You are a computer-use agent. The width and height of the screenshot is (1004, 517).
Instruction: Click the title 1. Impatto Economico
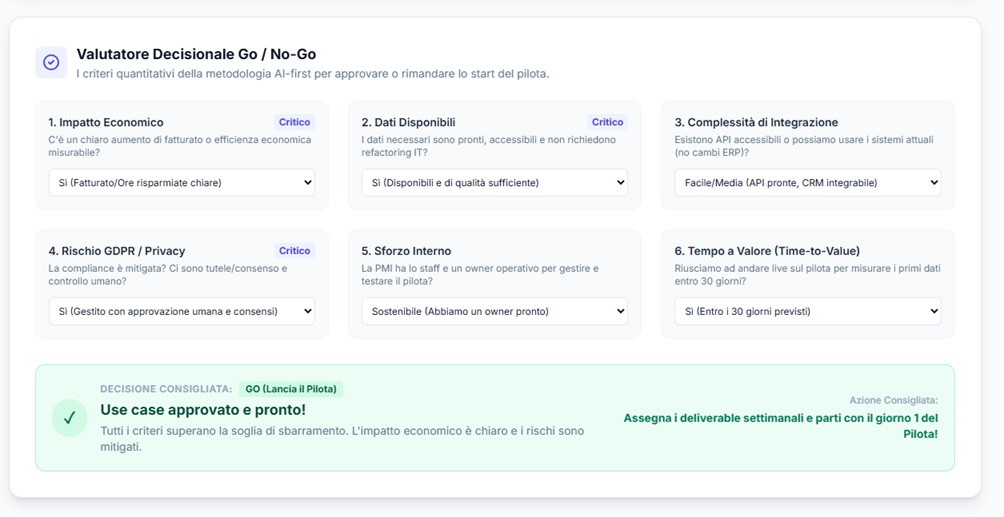tap(106, 122)
